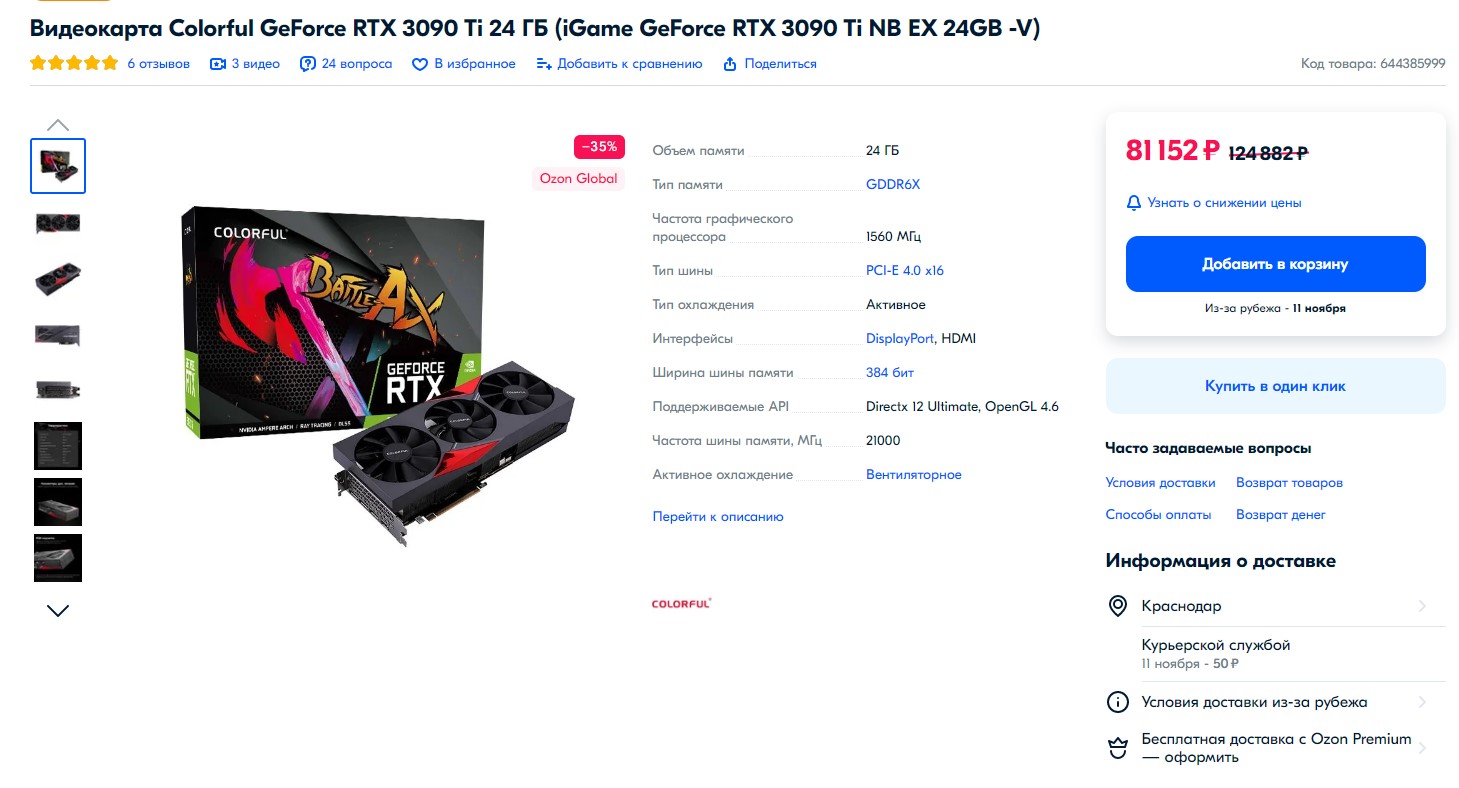Add the item with Добавить в корзину
Screen dimensions: 1459x788
(1275, 264)
